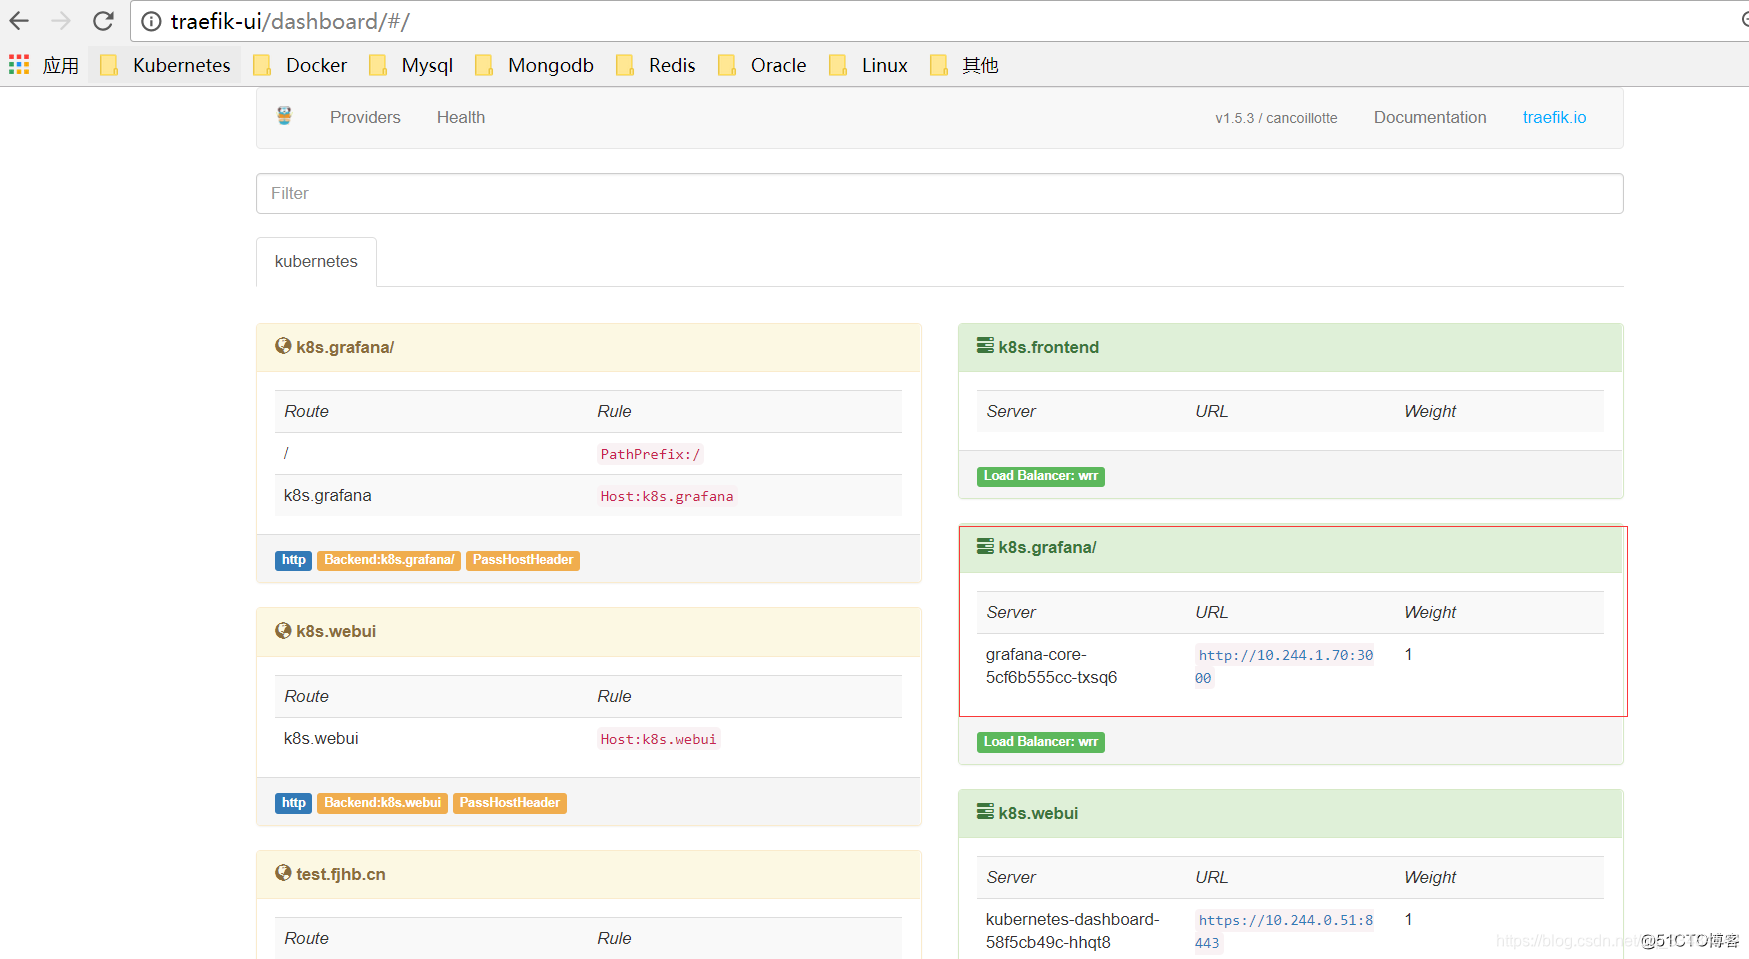Click http badge under k8s.grafana/ frontend
1749x959 pixels.
coord(293,560)
